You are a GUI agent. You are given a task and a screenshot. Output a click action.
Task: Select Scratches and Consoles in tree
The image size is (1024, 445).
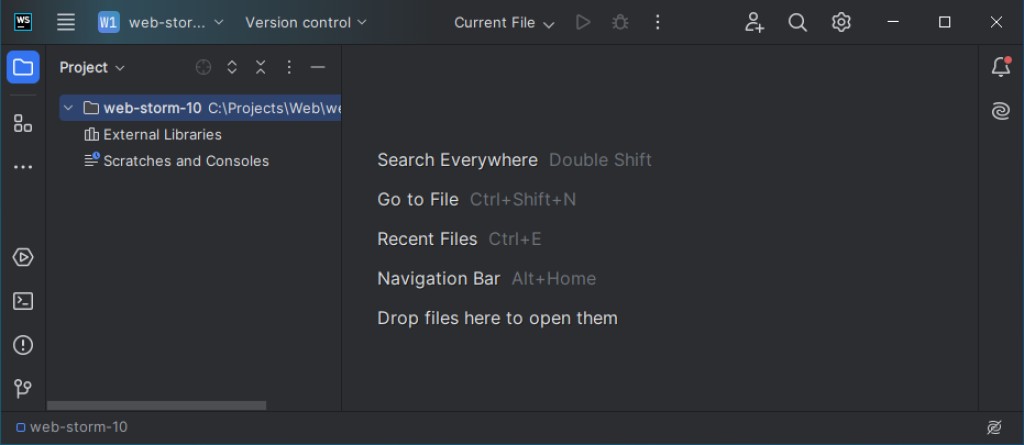pos(186,161)
